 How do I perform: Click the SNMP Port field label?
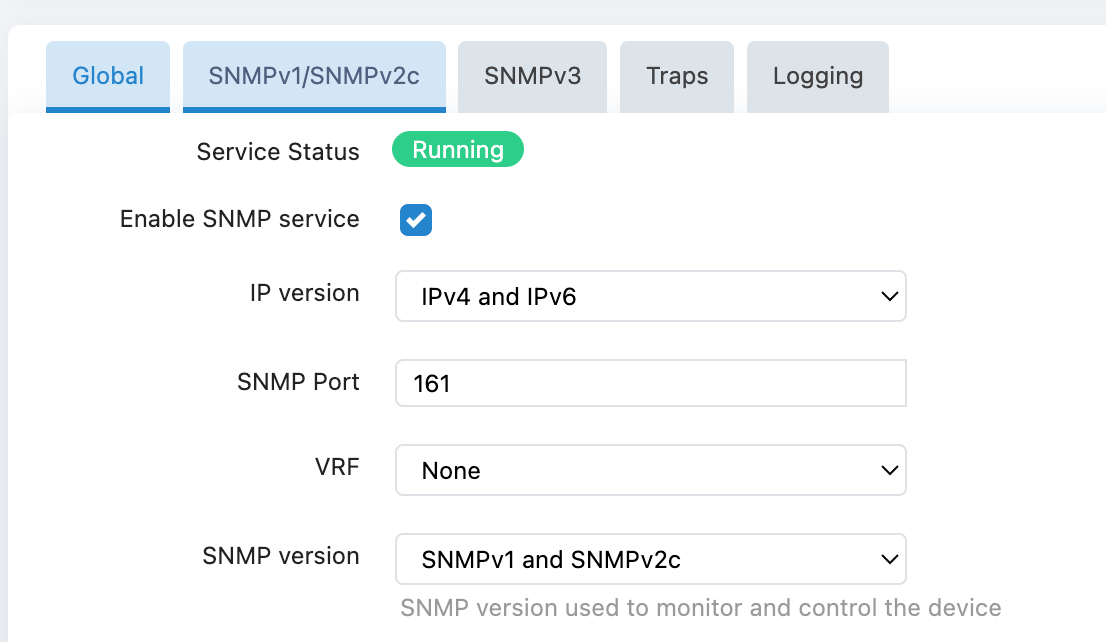298,381
